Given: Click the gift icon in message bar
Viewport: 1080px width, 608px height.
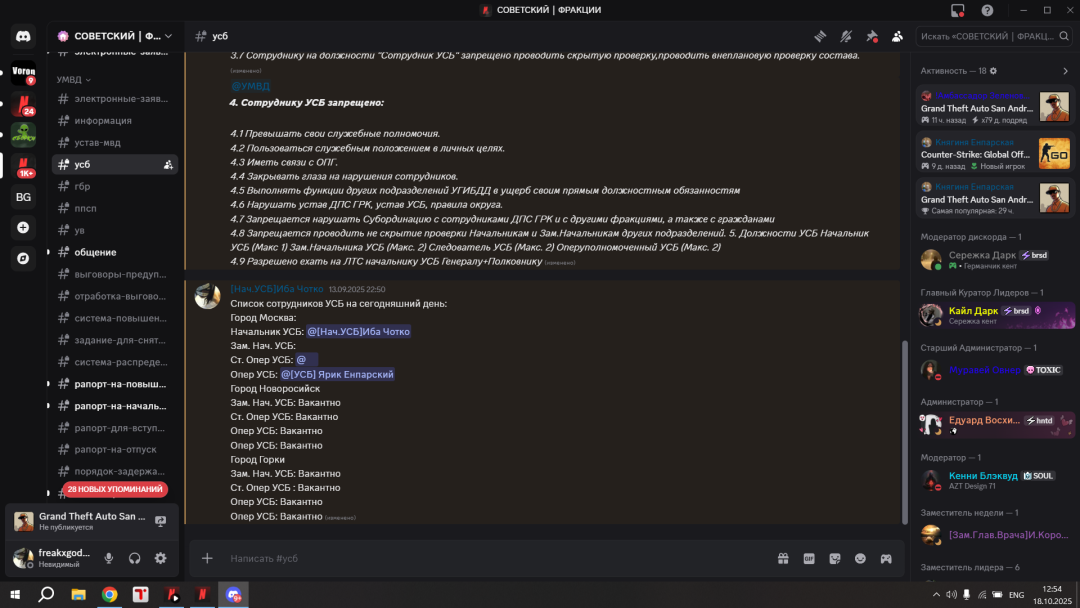Looking at the screenshot, I should point(783,558).
